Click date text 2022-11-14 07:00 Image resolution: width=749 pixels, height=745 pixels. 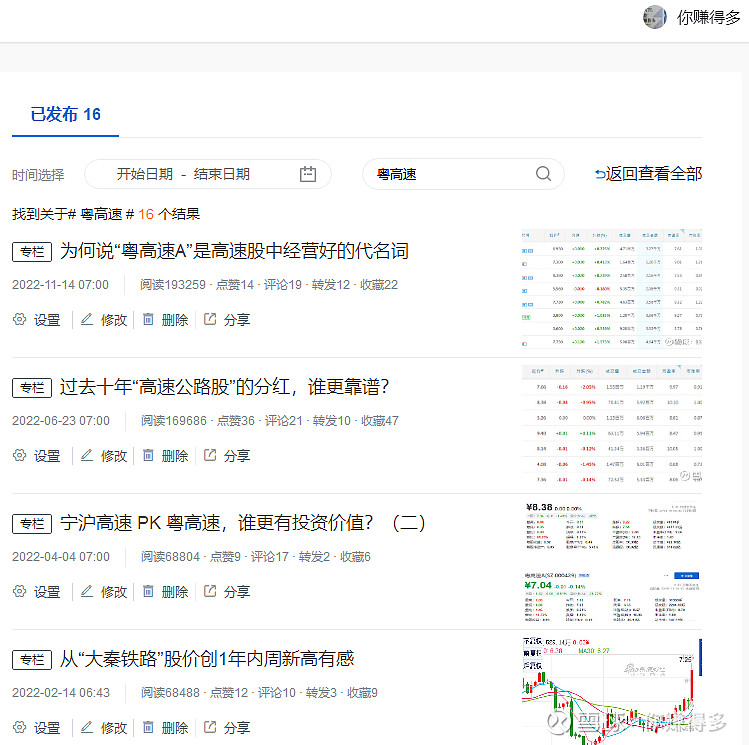pos(60,285)
